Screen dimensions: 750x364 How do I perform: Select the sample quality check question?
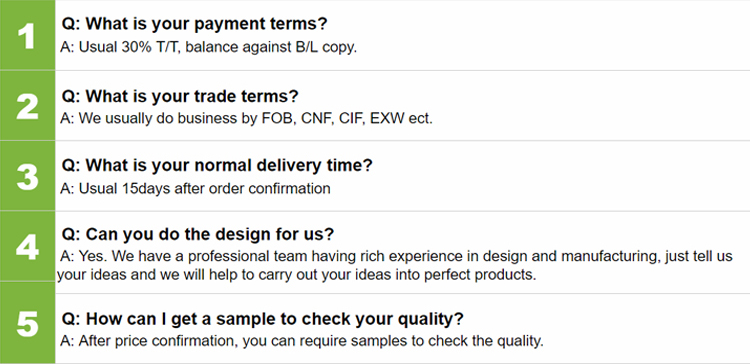point(263,319)
